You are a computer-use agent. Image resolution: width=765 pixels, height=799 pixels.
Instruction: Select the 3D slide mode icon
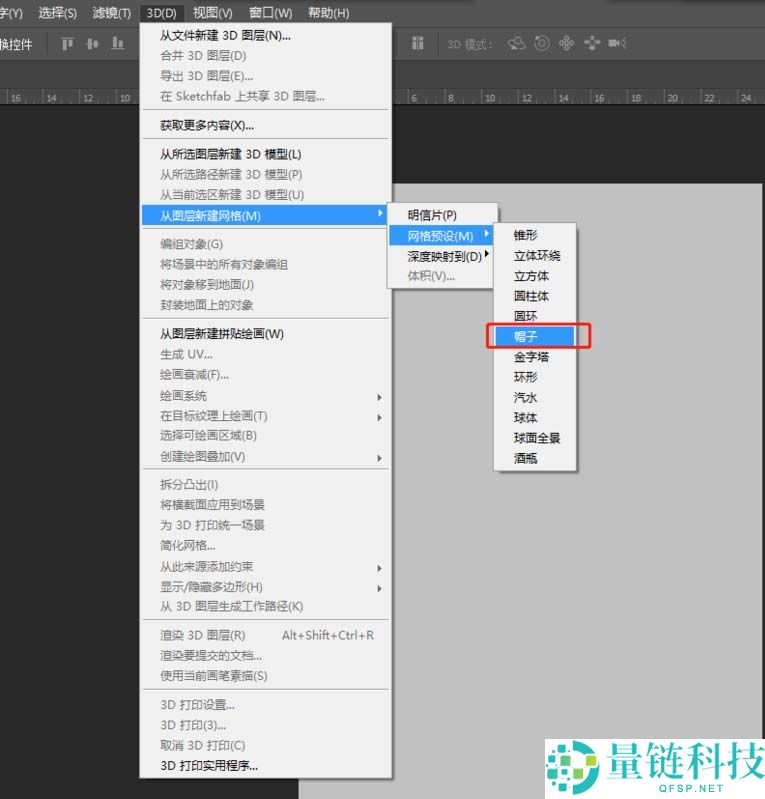click(x=592, y=43)
